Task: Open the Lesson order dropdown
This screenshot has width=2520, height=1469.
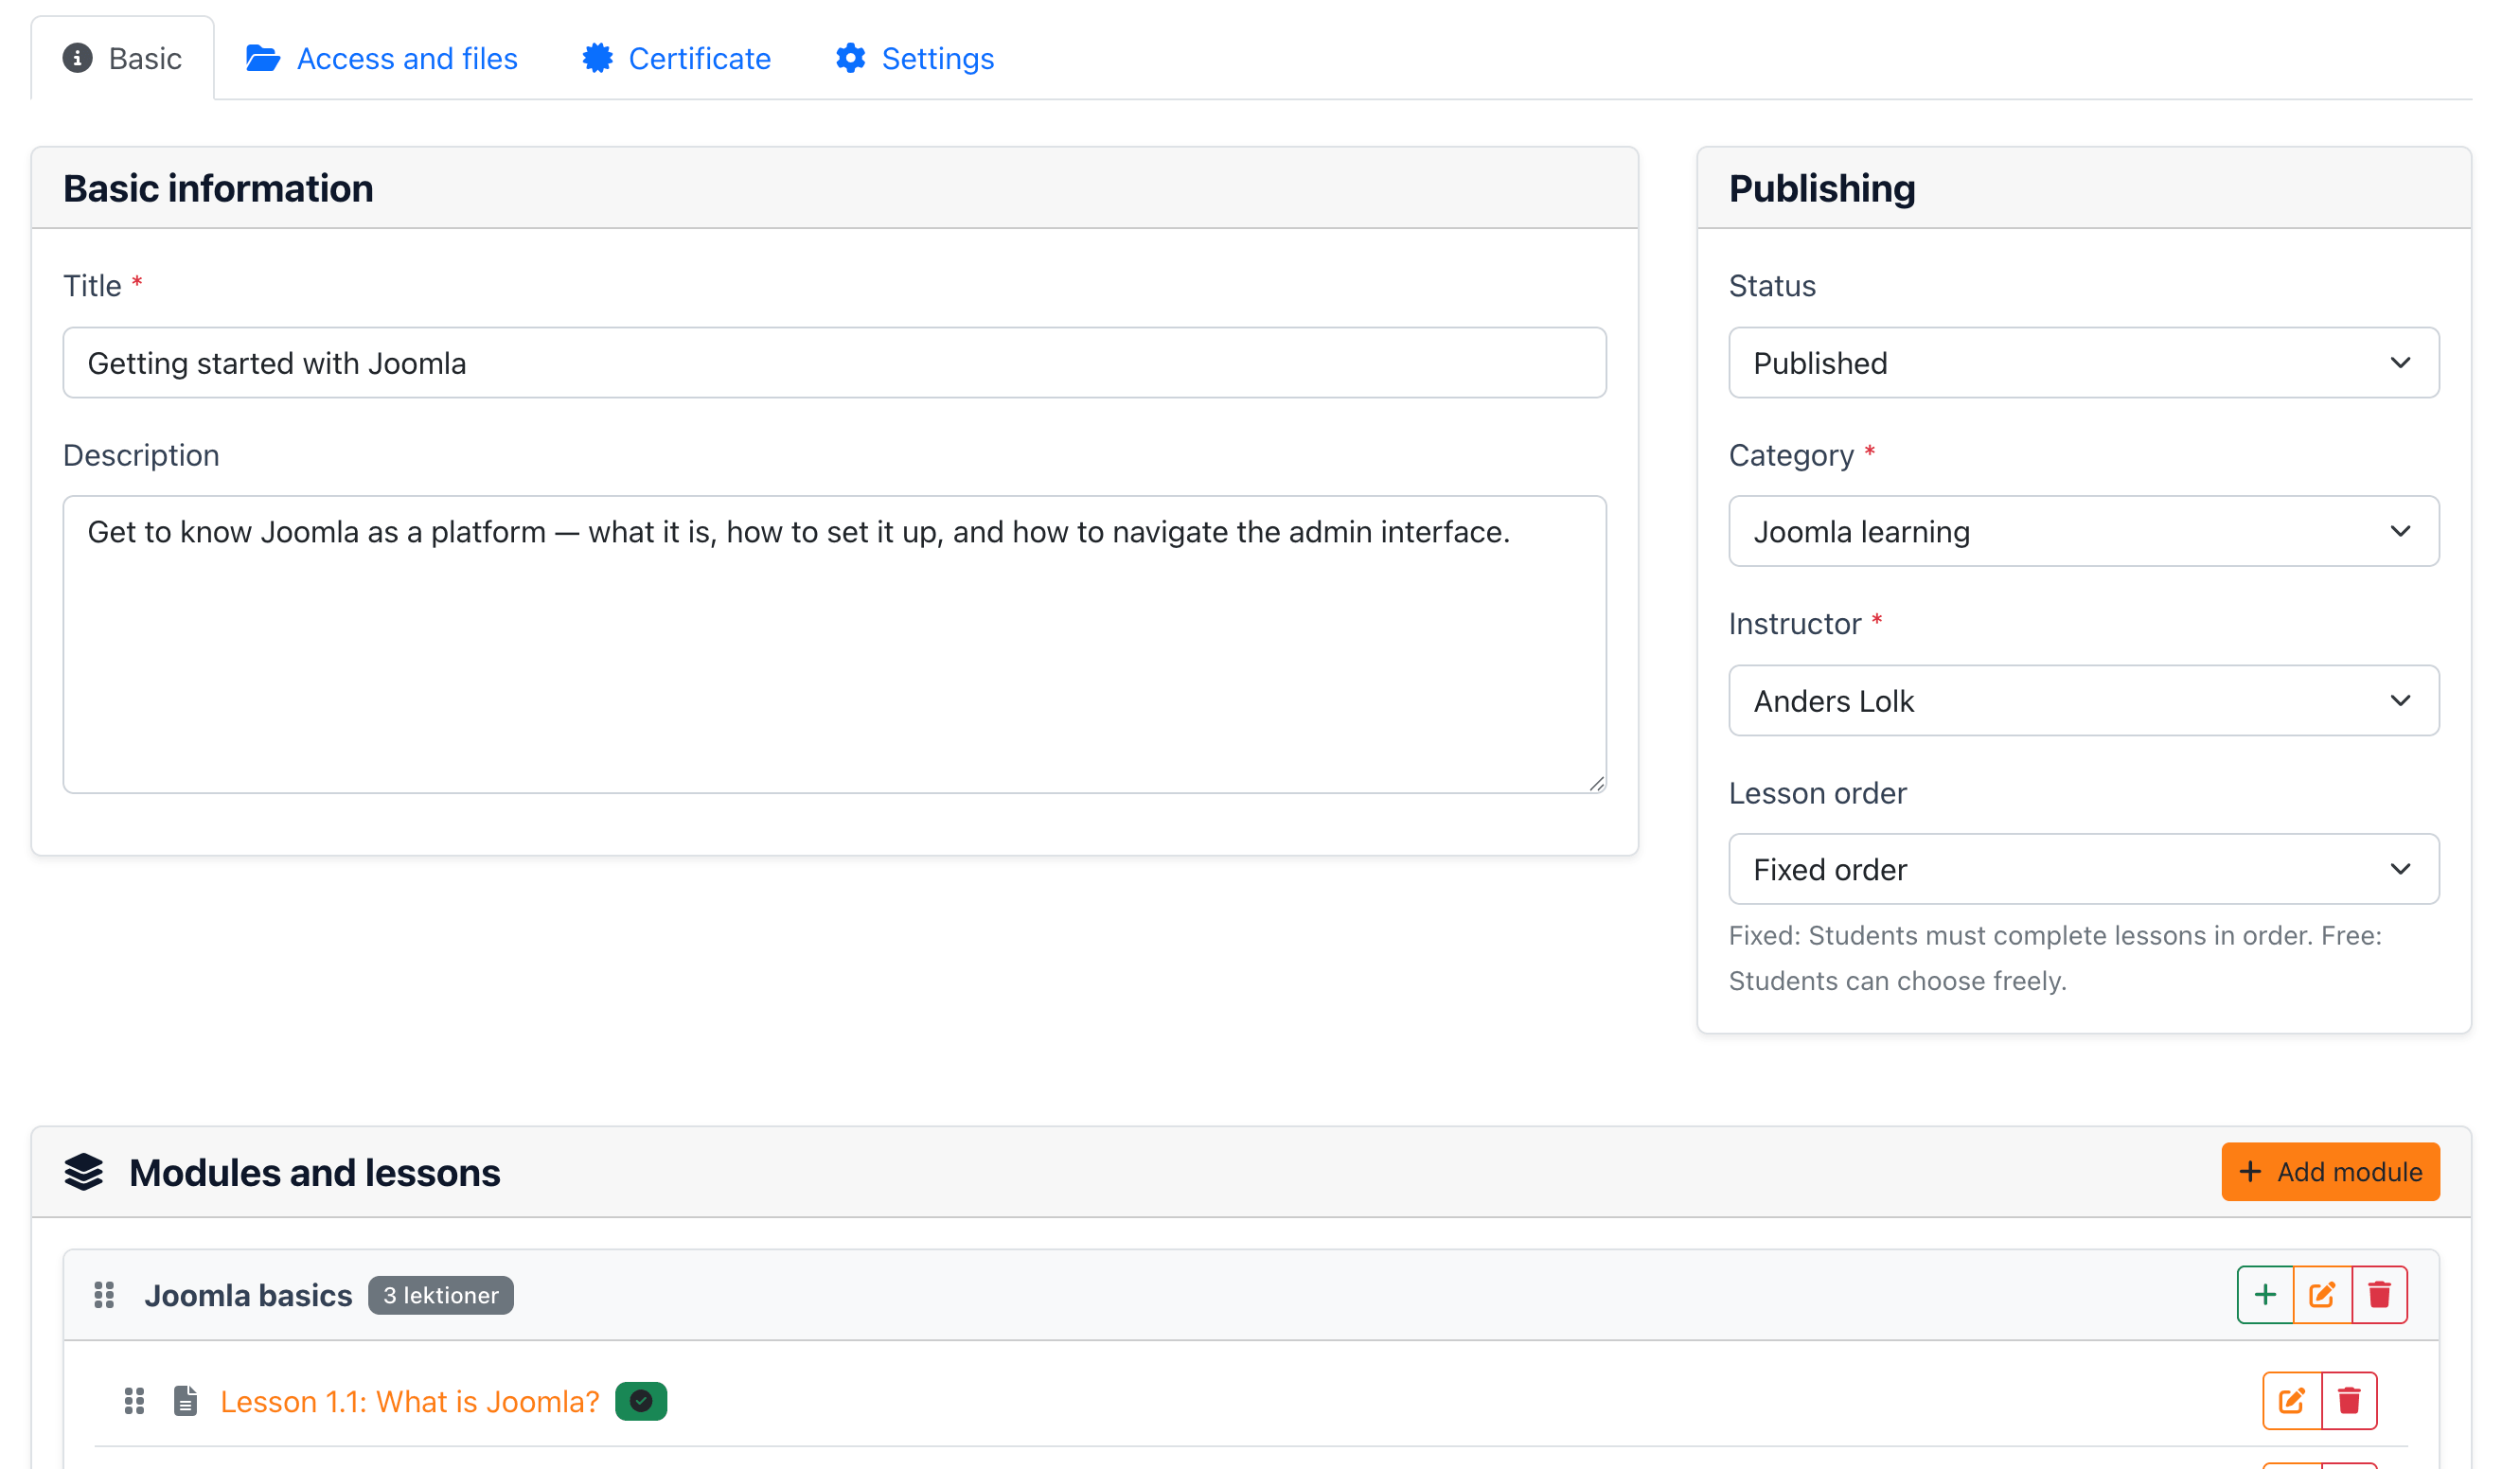Action: point(2083,869)
